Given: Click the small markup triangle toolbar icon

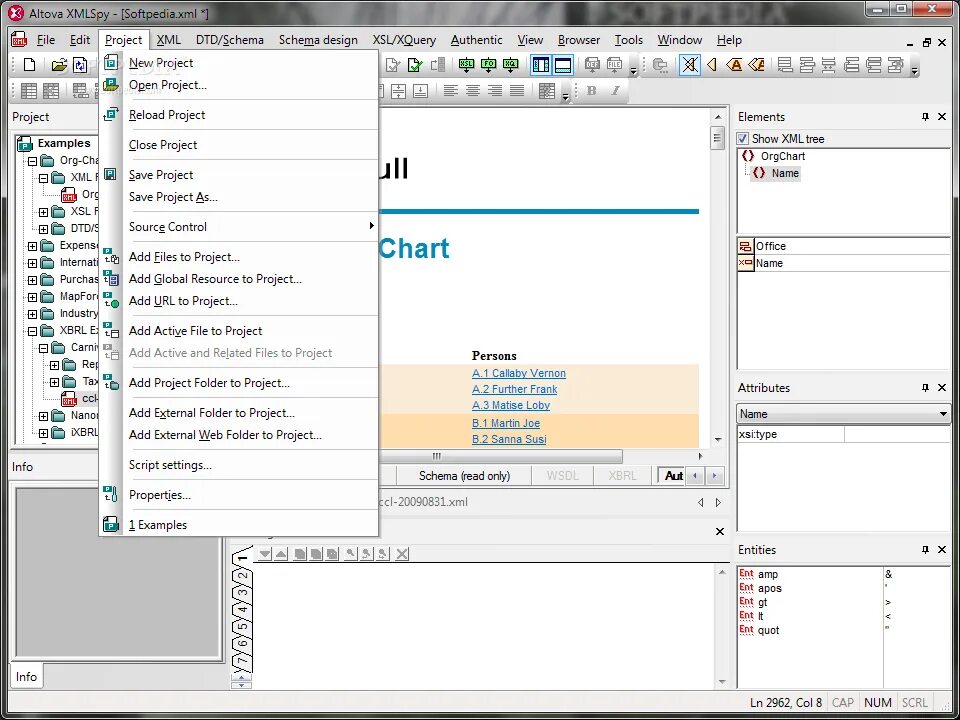Looking at the screenshot, I should tap(711, 64).
